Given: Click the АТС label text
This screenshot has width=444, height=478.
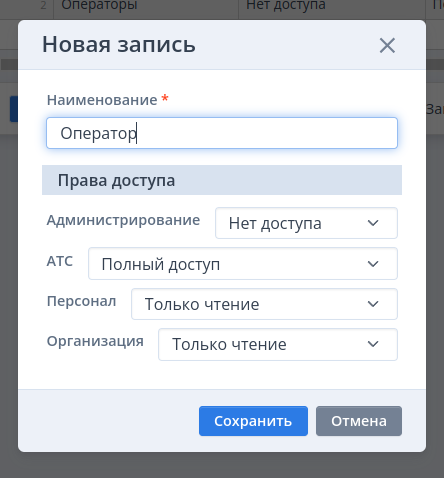Looking at the screenshot, I should [60, 261].
